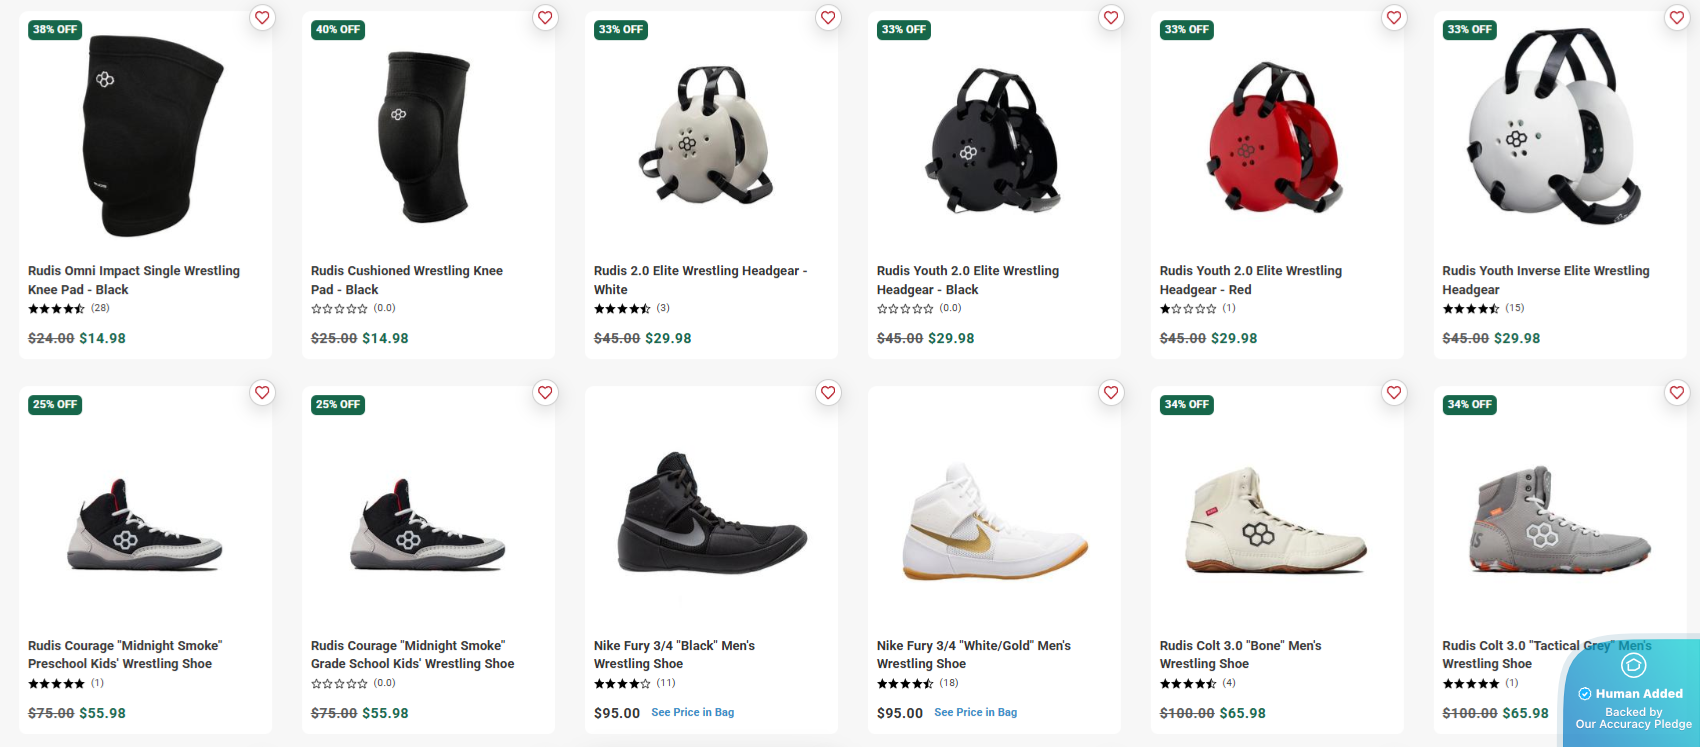Click See Price in Bag for Nike Fury White/Gold
The image size is (1700, 747).
975,713
